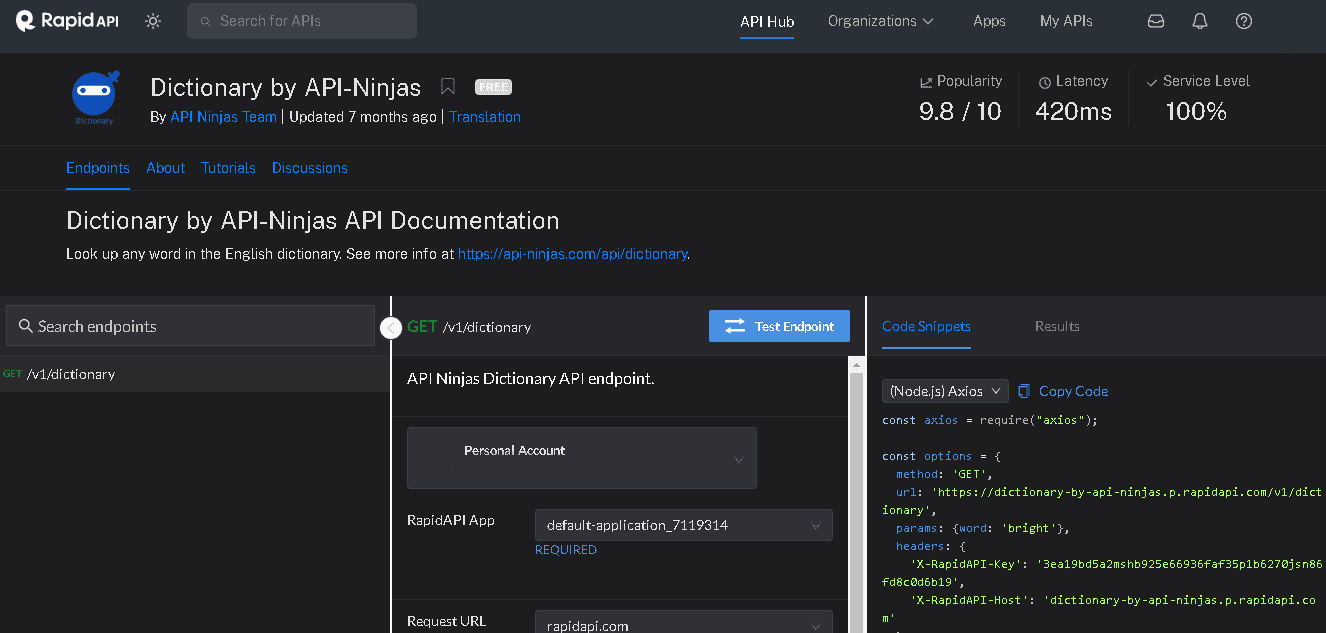The width and height of the screenshot is (1326, 633).
Task: Open the RapidAPI home logo
Action: tap(68, 20)
